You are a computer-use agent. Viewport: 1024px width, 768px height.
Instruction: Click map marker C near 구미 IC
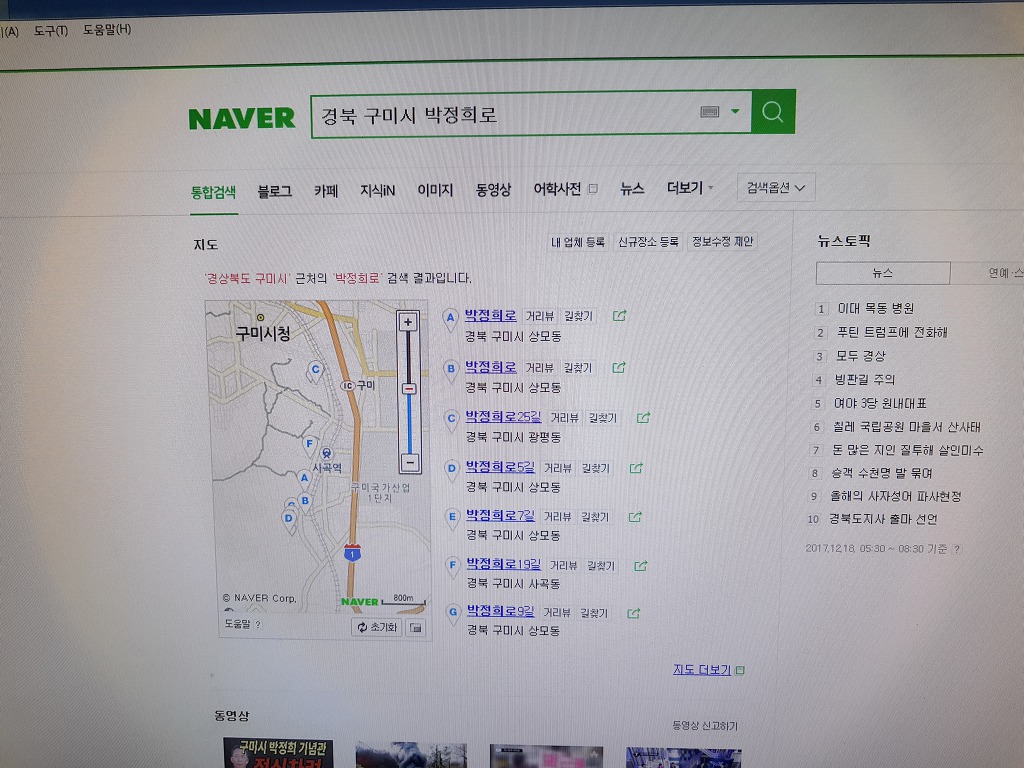(x=315, y=371)
